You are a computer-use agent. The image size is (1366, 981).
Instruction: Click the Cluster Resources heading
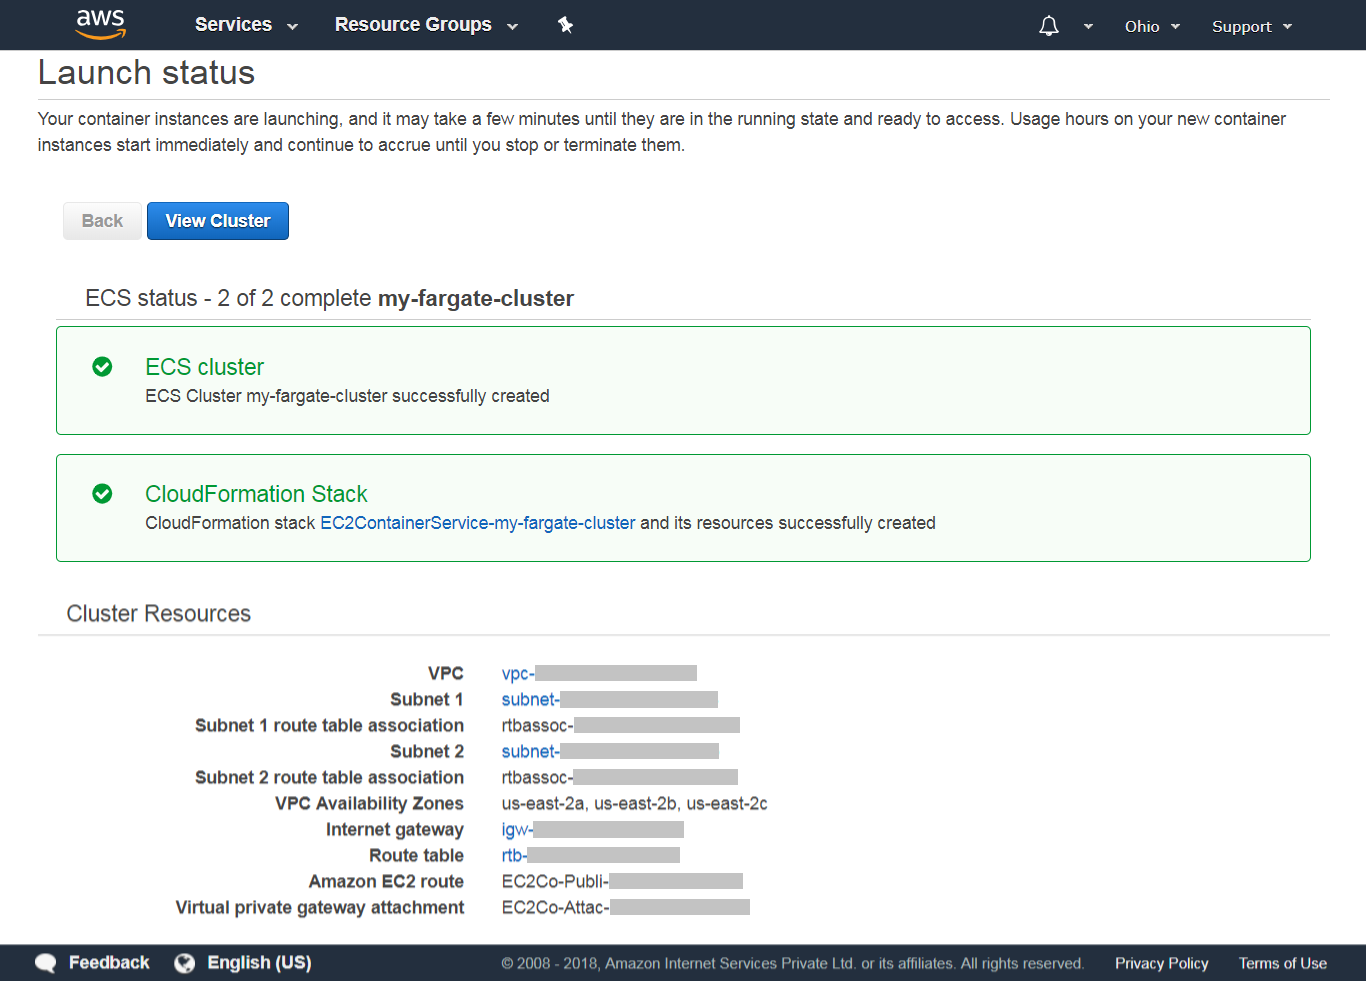[159, 614]
